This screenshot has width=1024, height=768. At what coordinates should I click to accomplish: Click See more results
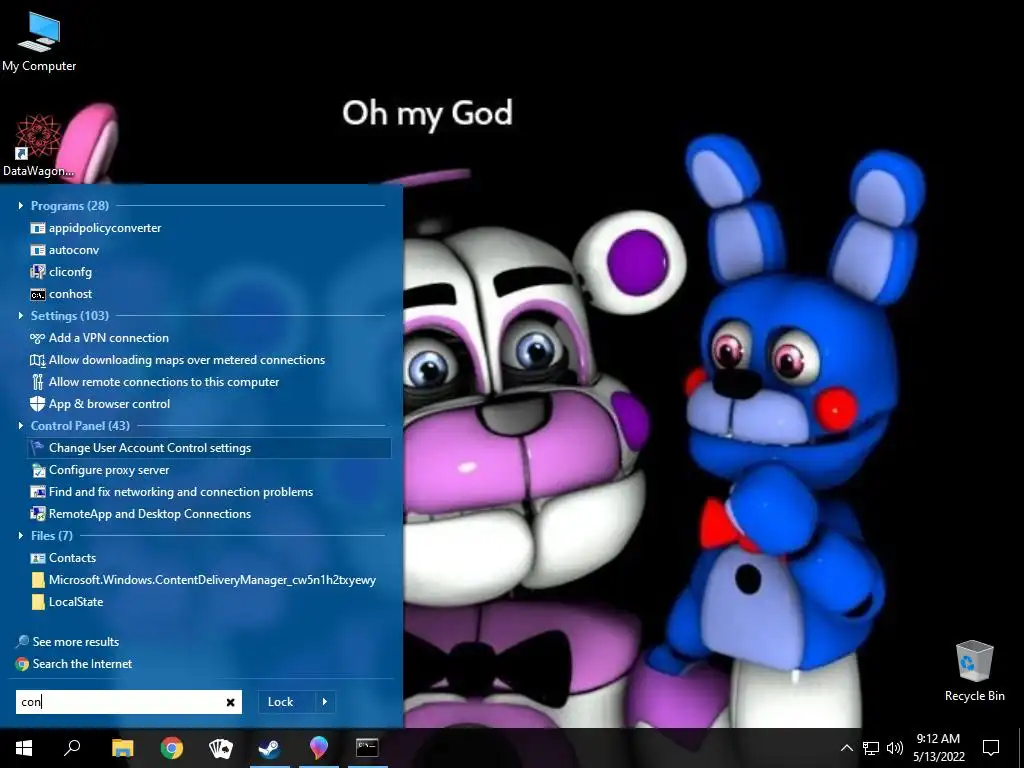coord(76,642)
